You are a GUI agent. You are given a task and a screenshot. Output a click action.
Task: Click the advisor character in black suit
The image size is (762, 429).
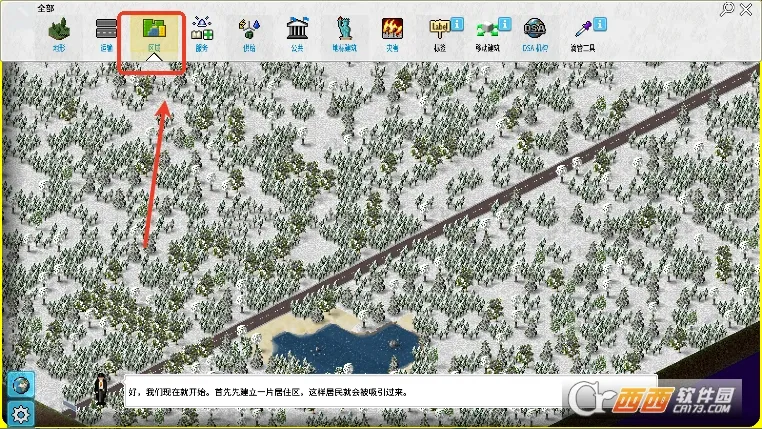coord(101,389)
